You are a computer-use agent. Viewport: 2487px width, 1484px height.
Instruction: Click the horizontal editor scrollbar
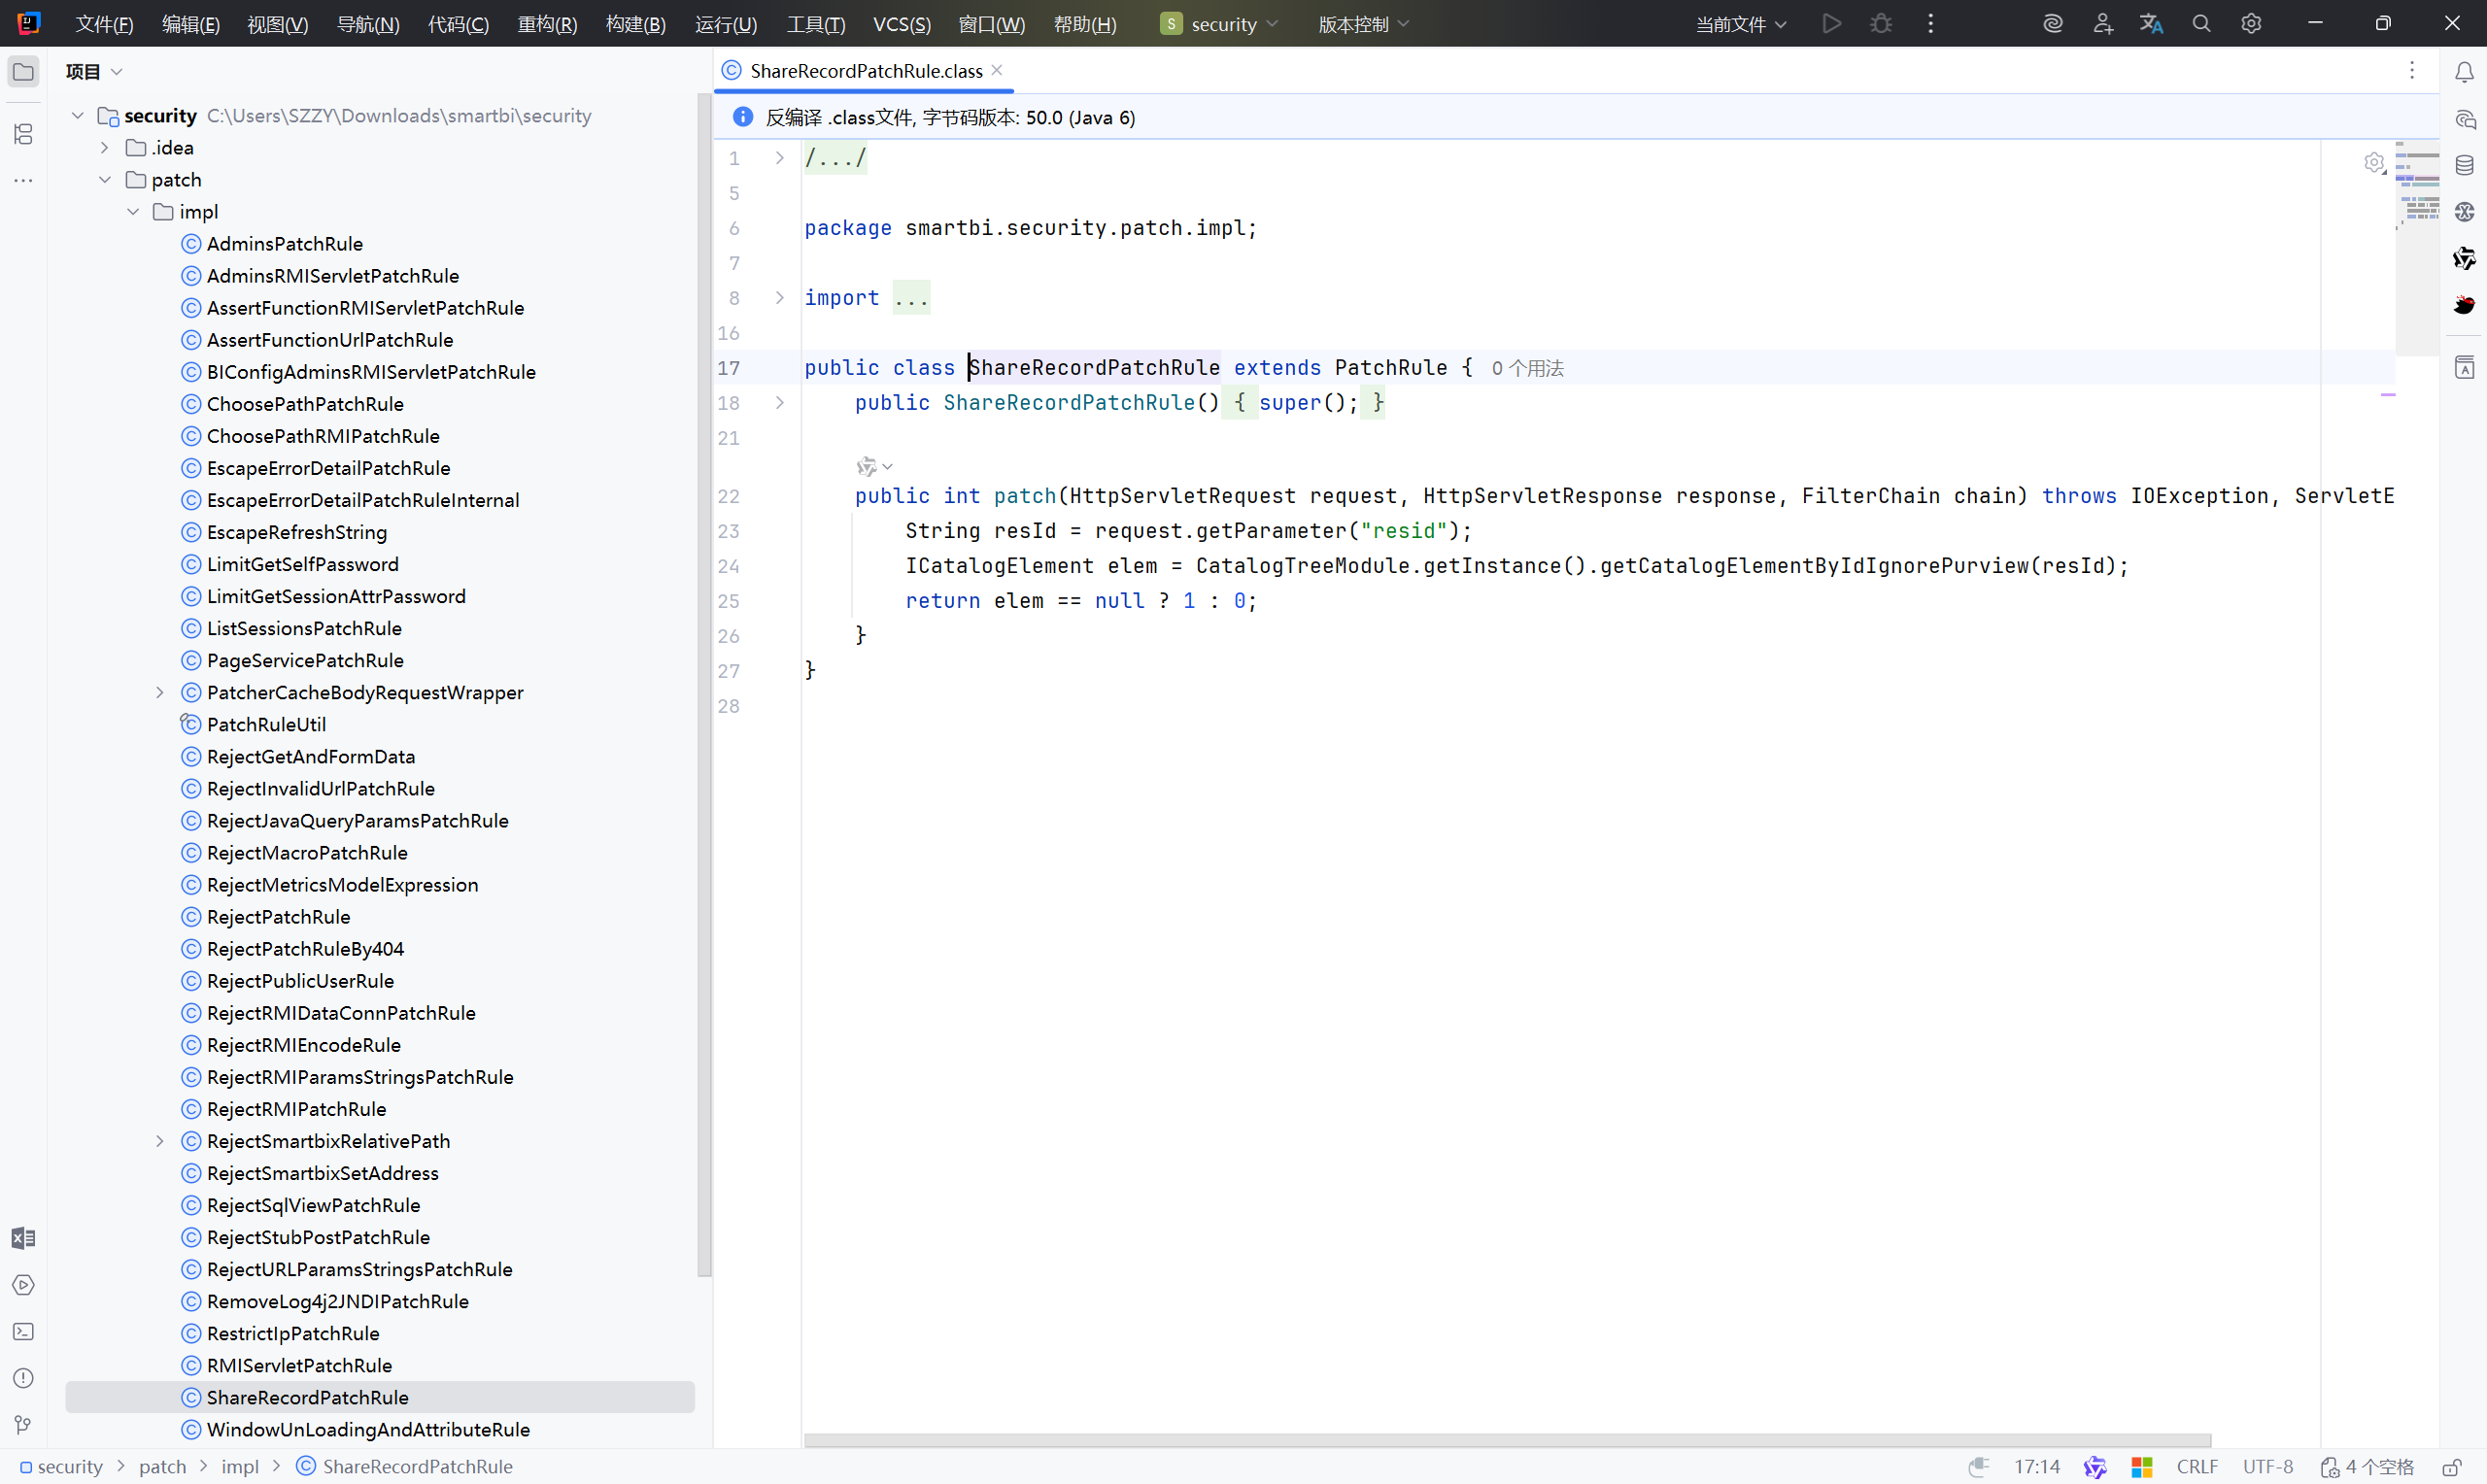point(1506,1441)
